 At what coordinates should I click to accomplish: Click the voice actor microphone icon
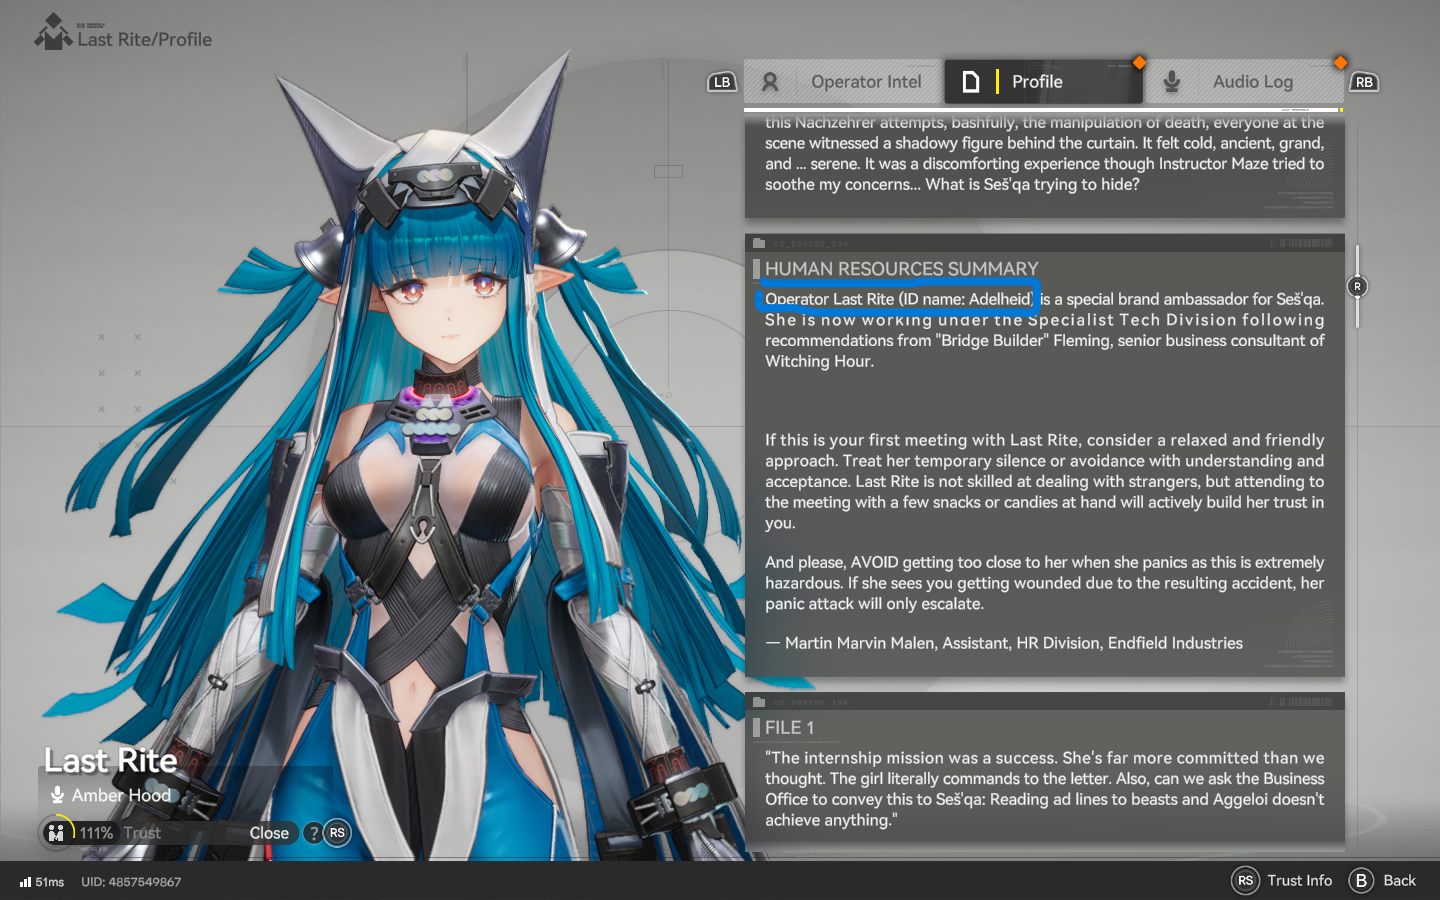58,795
